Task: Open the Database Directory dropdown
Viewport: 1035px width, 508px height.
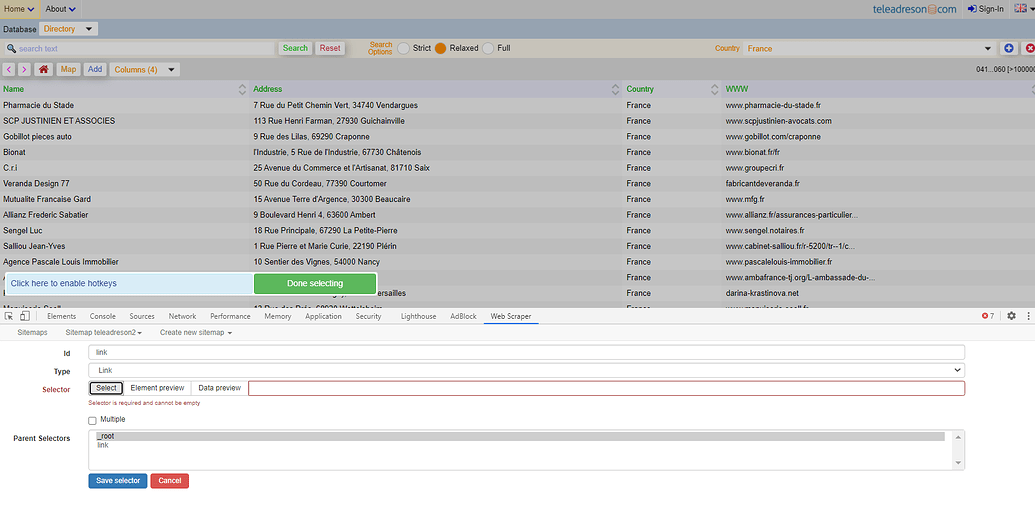Action: click(69, 29)
